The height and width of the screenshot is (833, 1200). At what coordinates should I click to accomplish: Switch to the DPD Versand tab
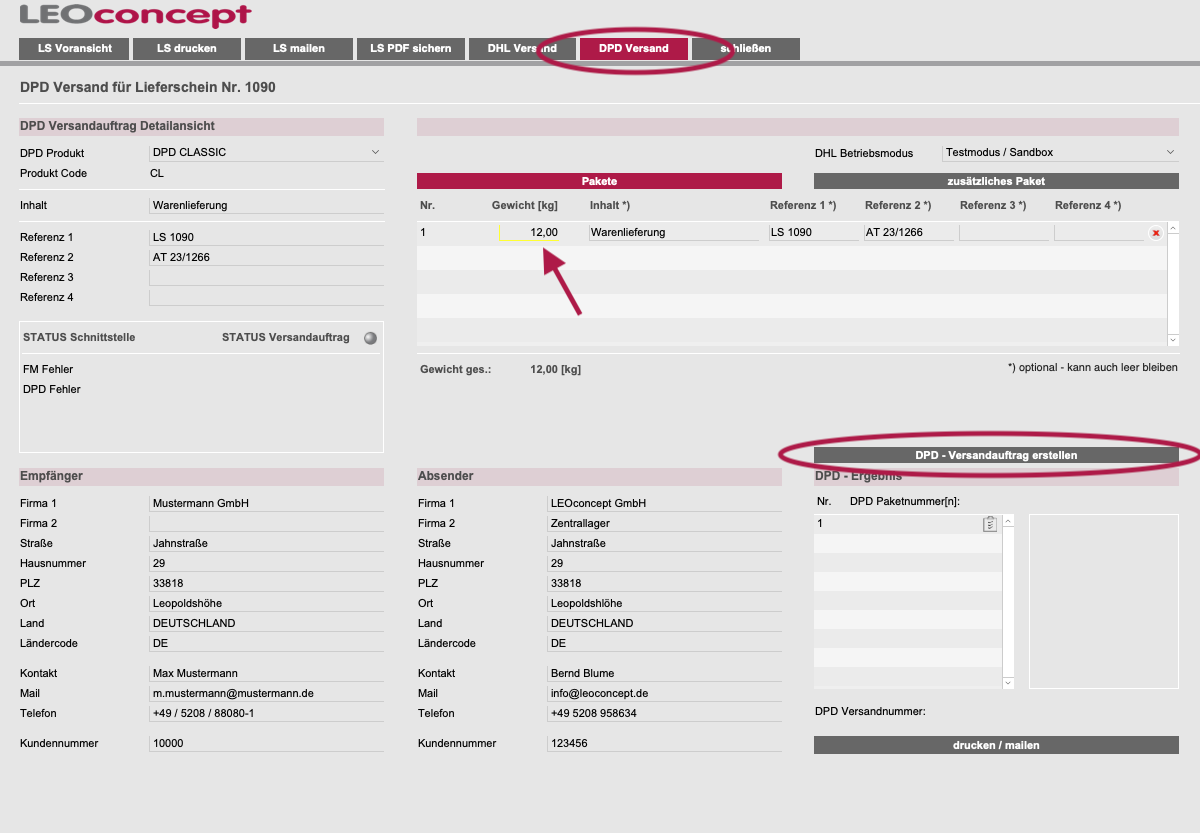click(x=633, y=48)
